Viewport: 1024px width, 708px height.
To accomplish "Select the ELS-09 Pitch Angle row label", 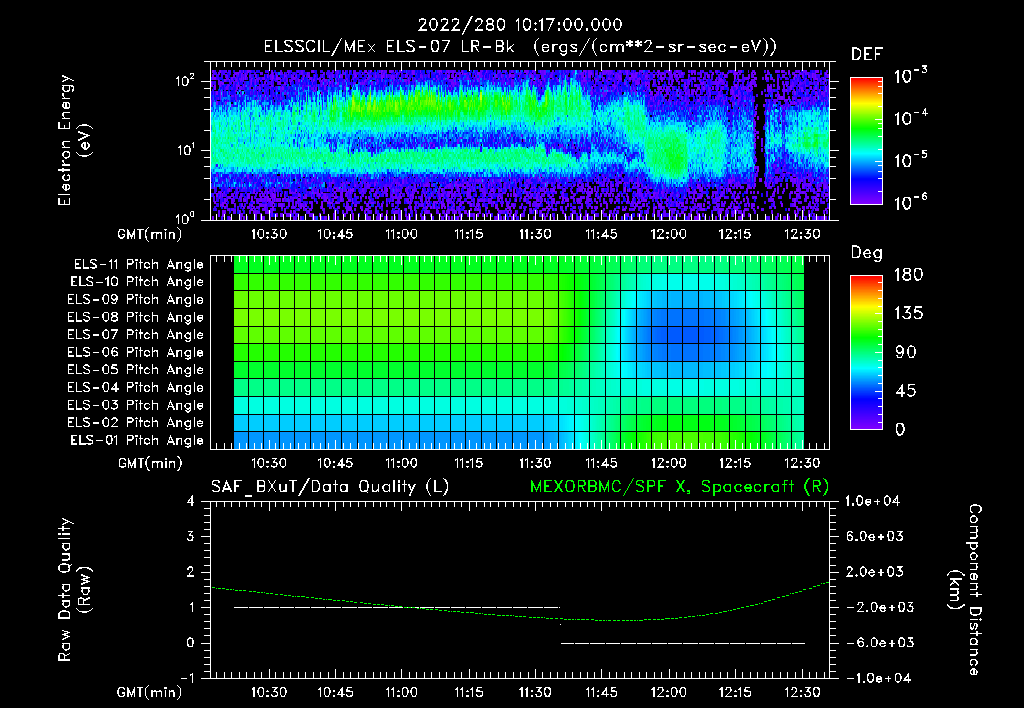I will tap(136, 300).
